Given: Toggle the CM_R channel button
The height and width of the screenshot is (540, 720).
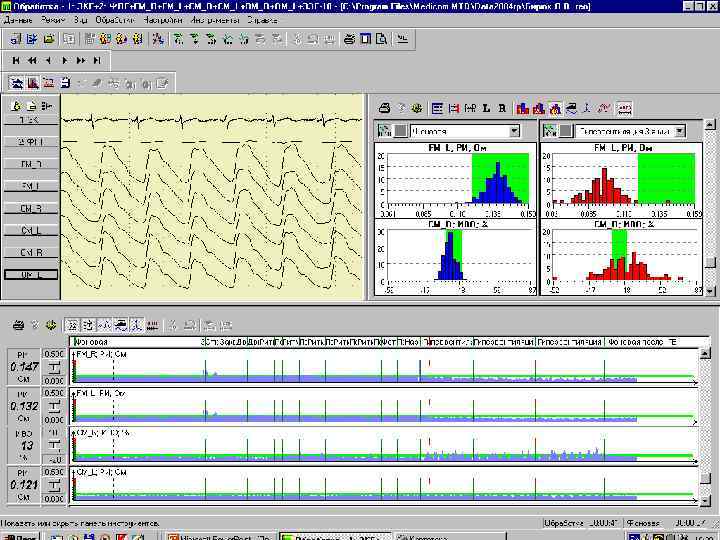Looking at the screenshot, I should 31,208.
